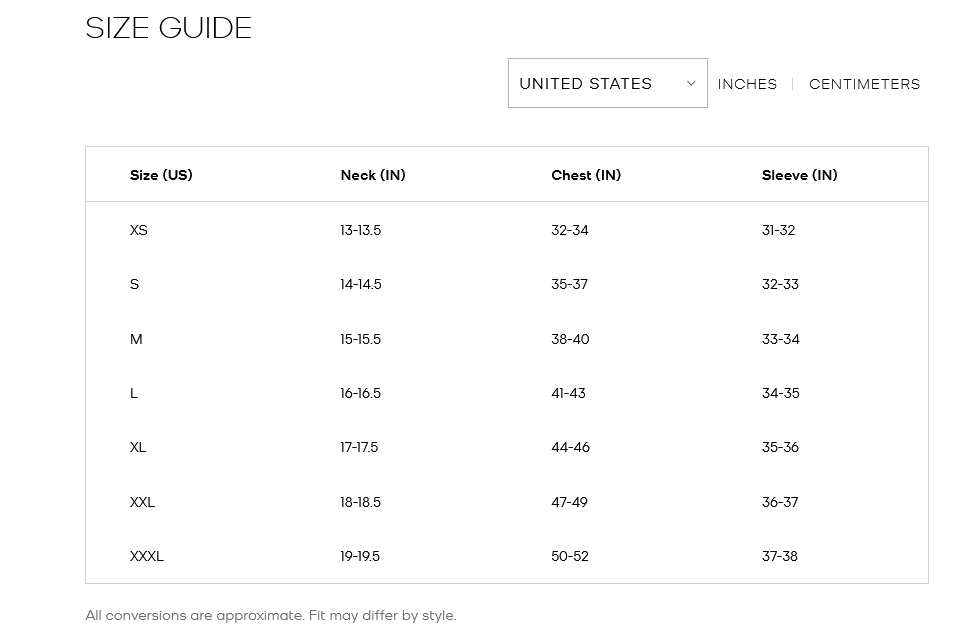The width and height of the screenshot is (954, 636).
Task: Select the S size row label
Action: (134, 284)
